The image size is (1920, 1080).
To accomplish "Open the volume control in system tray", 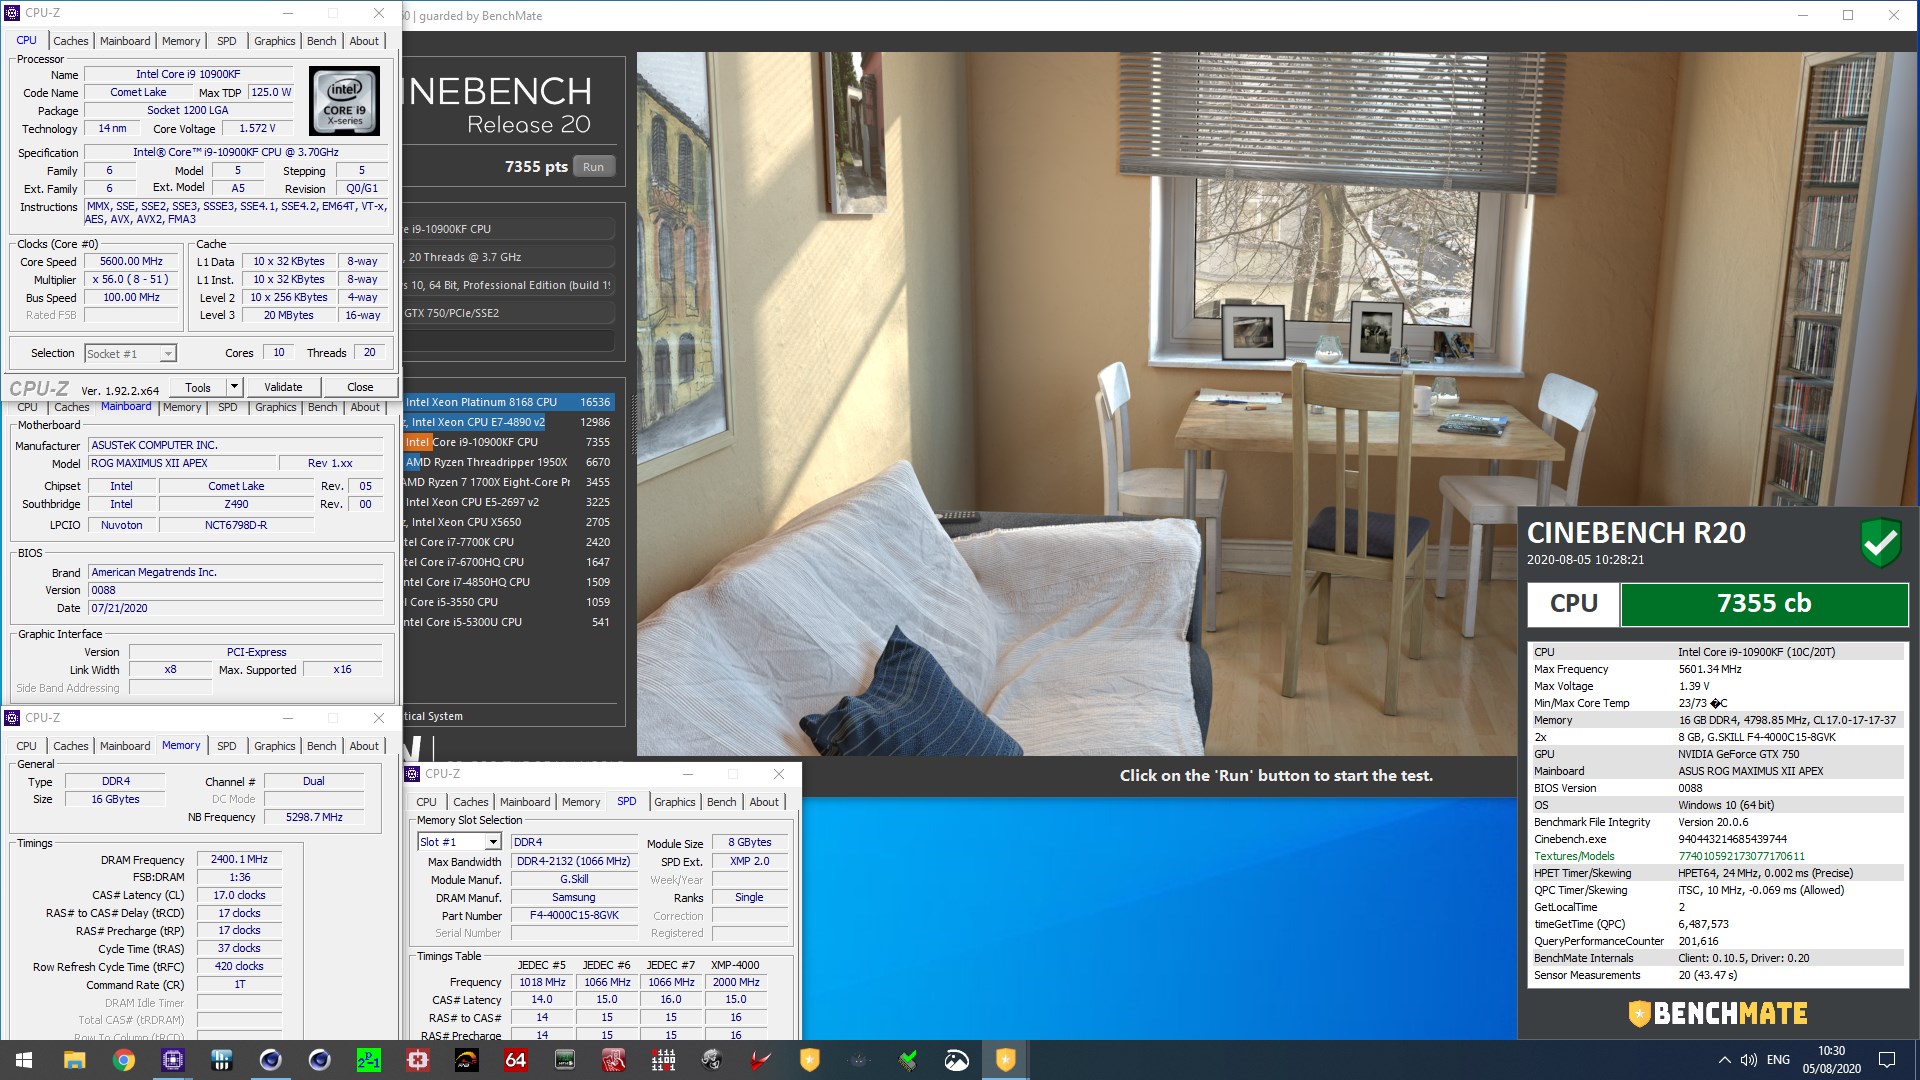I will tap(1748, 1060).
